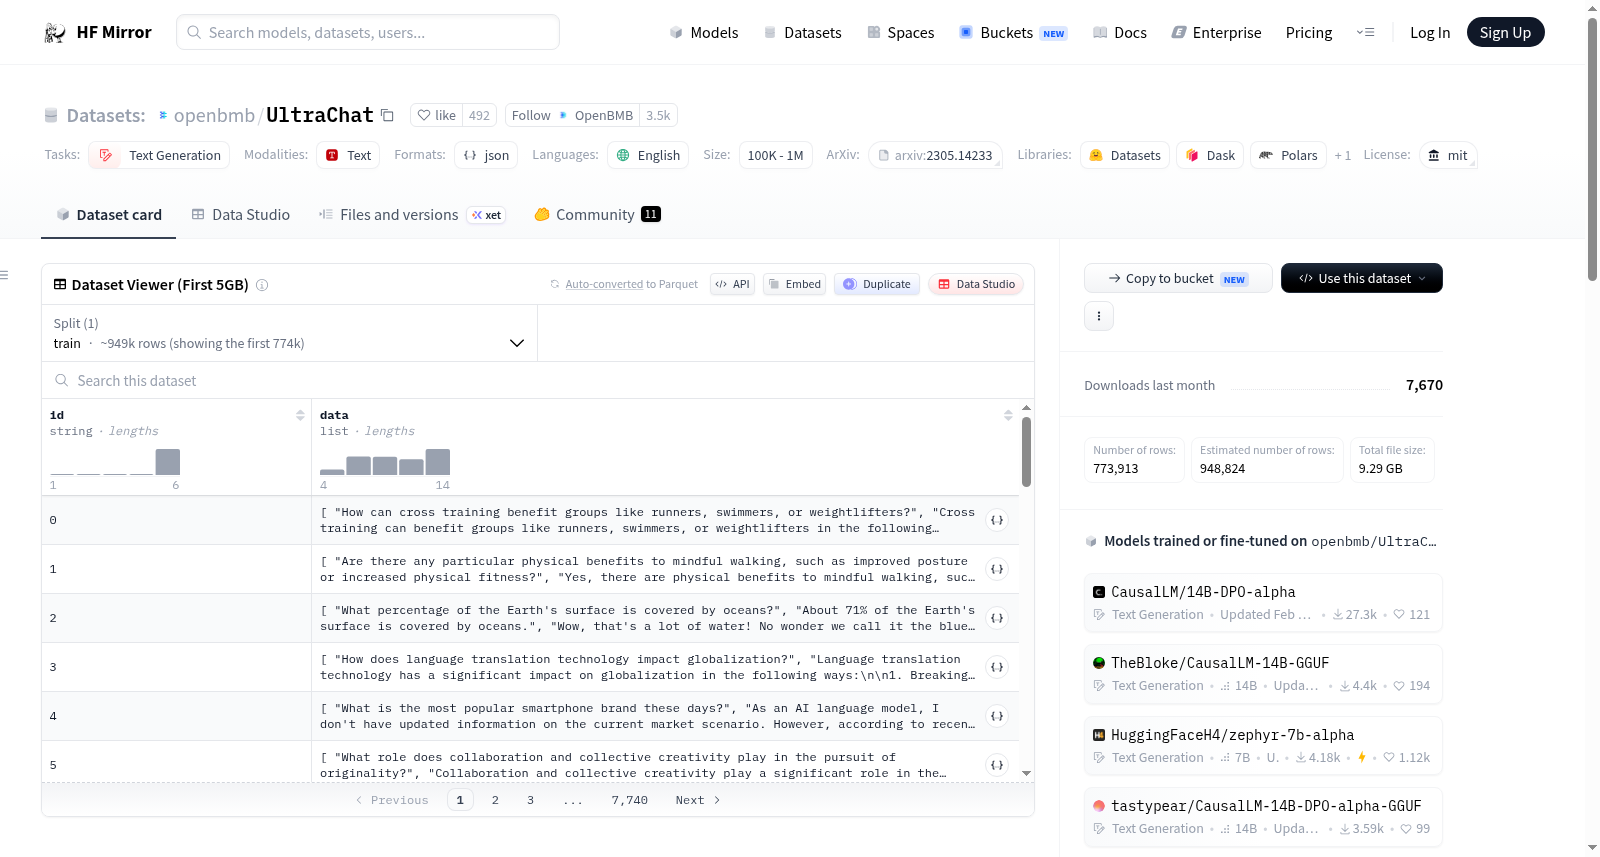The image size is (1600, 857).
Task: Open the Use this dataset dropdown
Action: [x=1361, y=278]
